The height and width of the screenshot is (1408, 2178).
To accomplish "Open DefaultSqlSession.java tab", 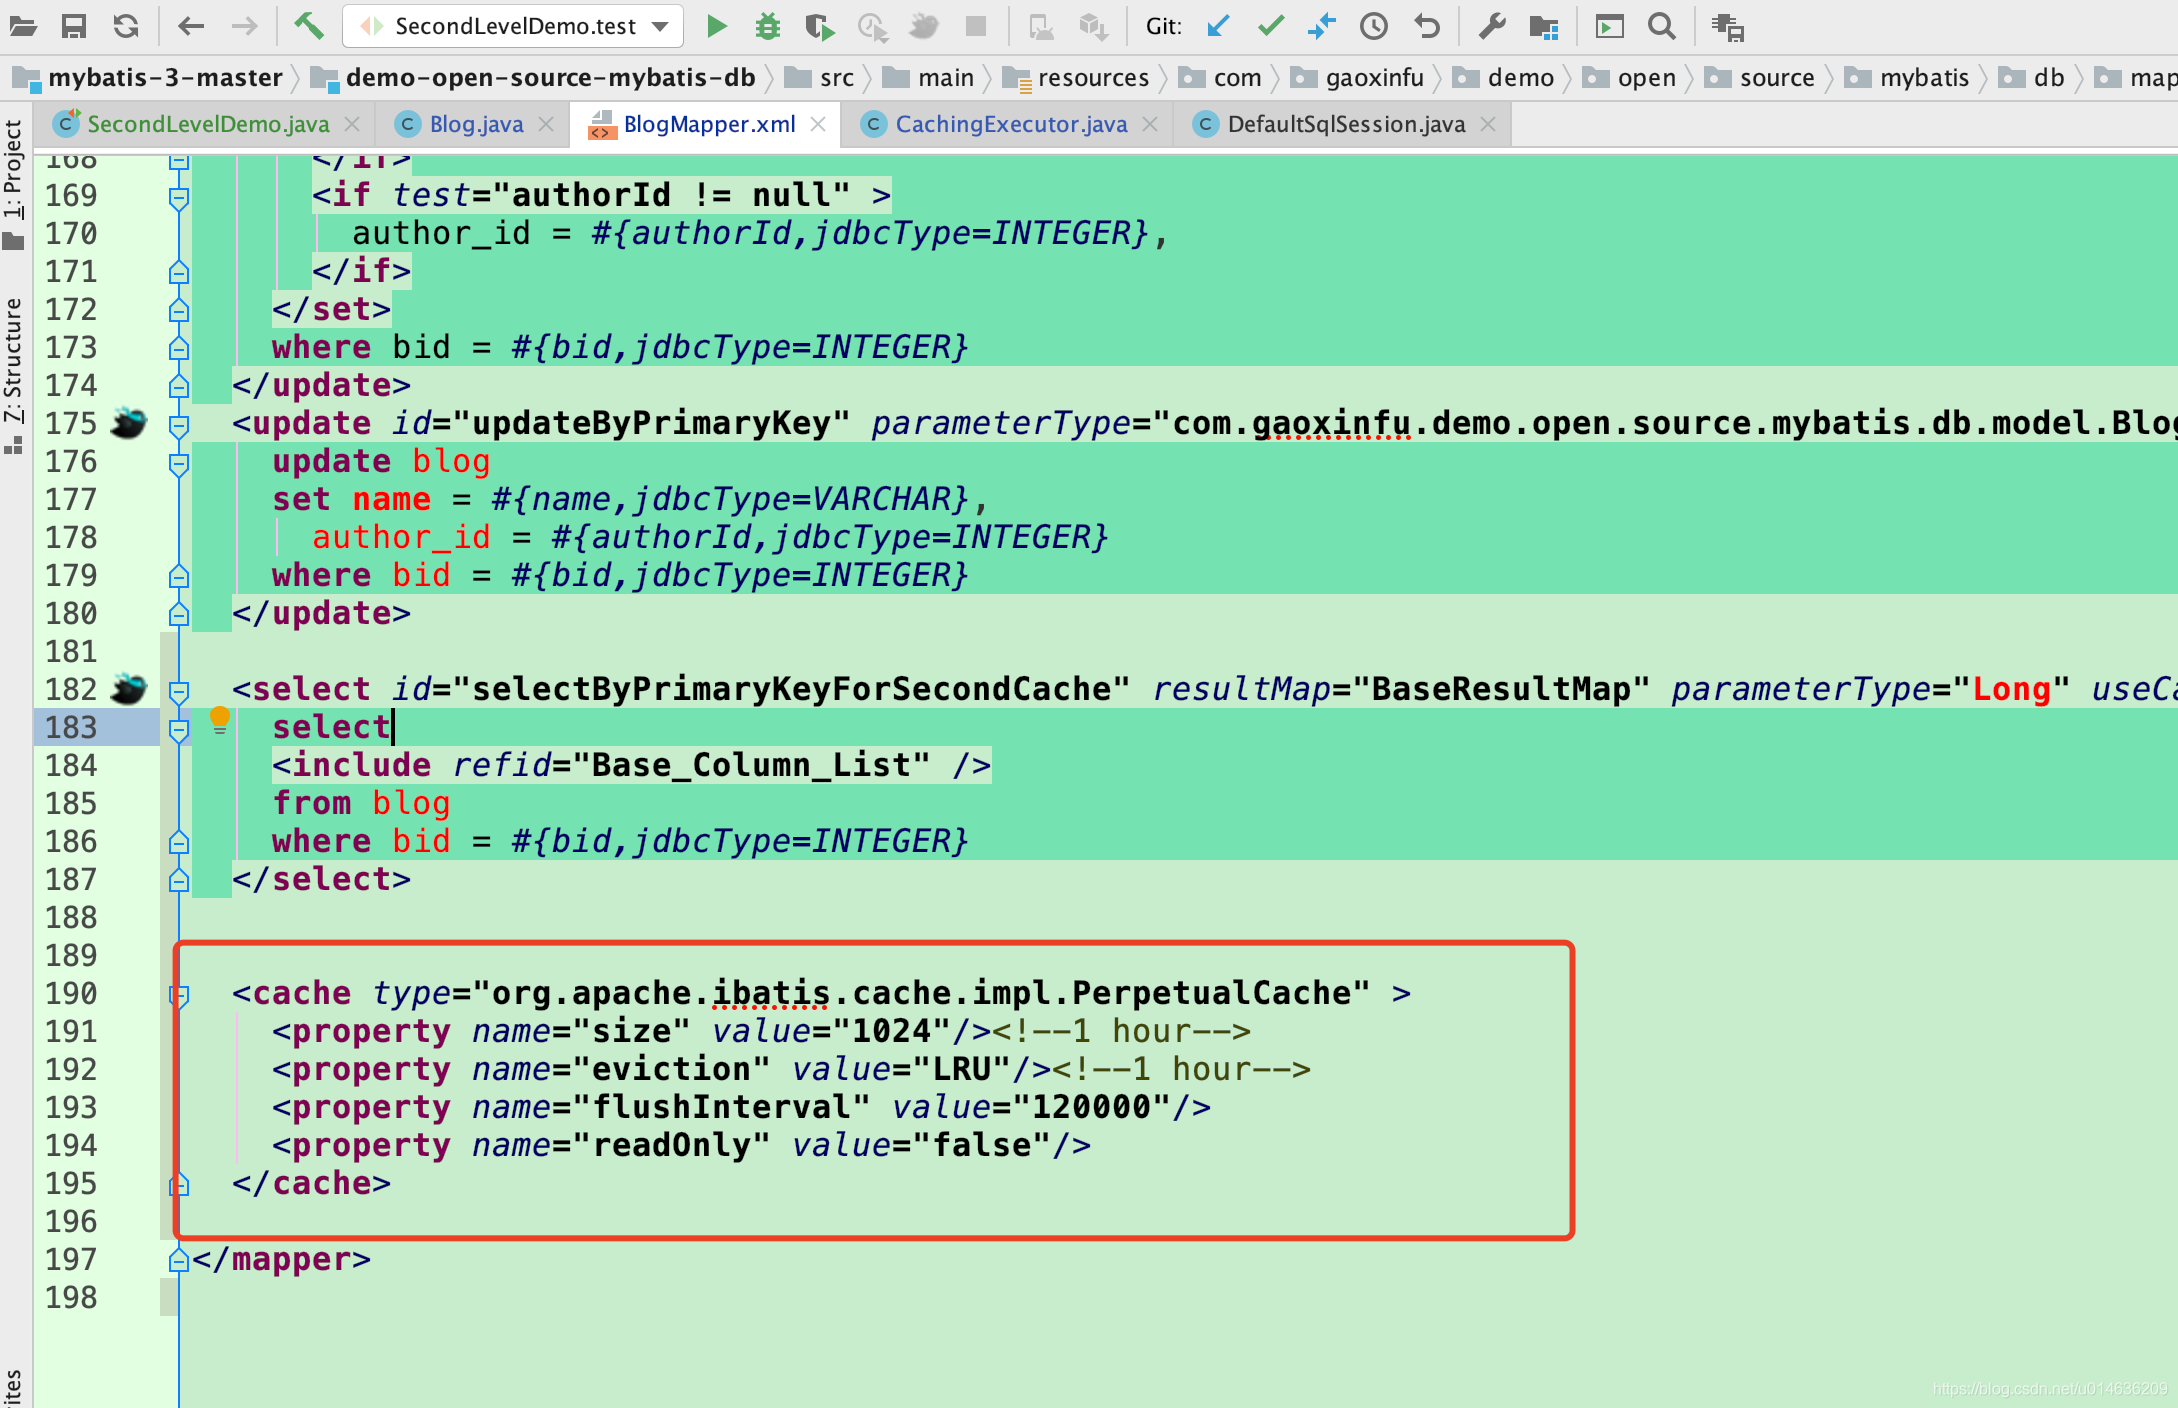I will [1346, 124].
